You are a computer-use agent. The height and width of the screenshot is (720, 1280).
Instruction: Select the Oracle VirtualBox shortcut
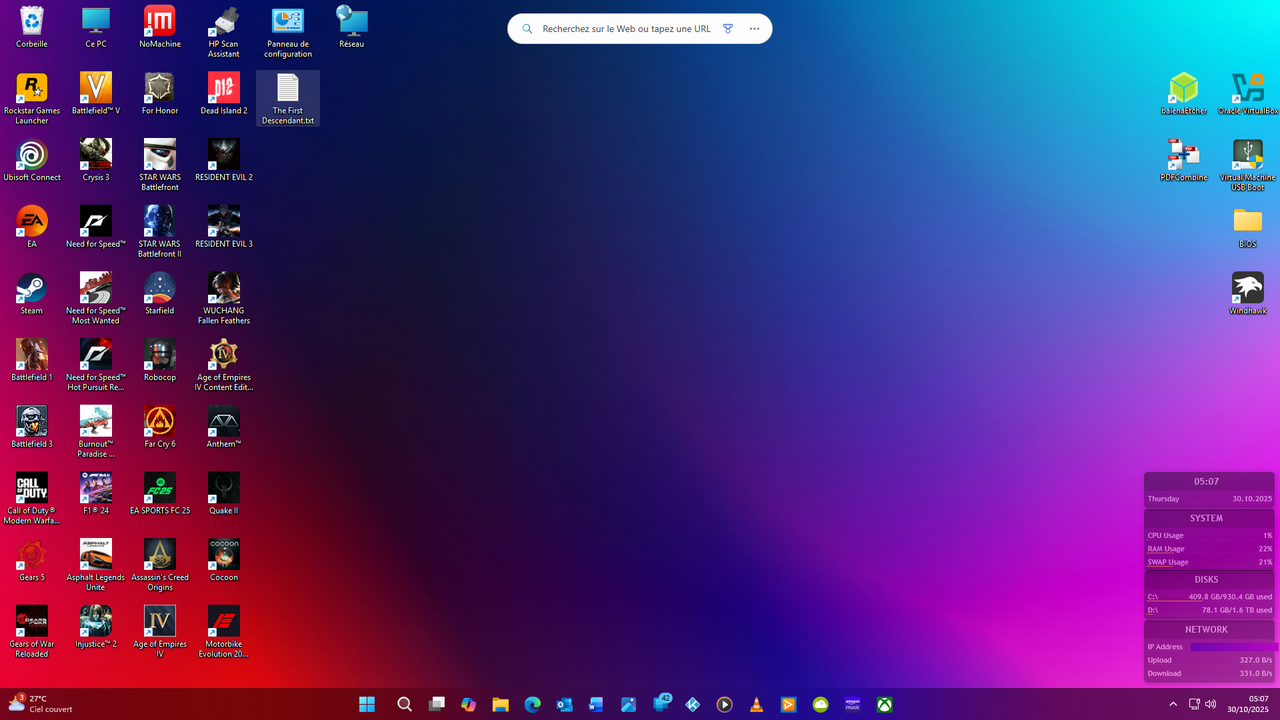1248,94
